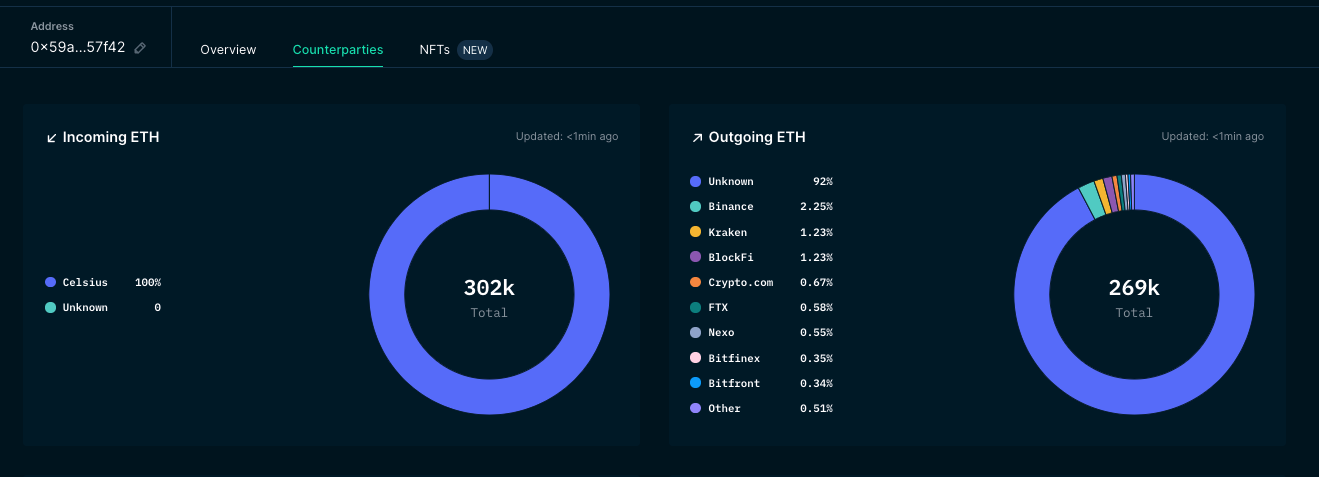The image size is (1319, 477).
Task: Select the Other legend entry
Action: click(x=724, y=408)
